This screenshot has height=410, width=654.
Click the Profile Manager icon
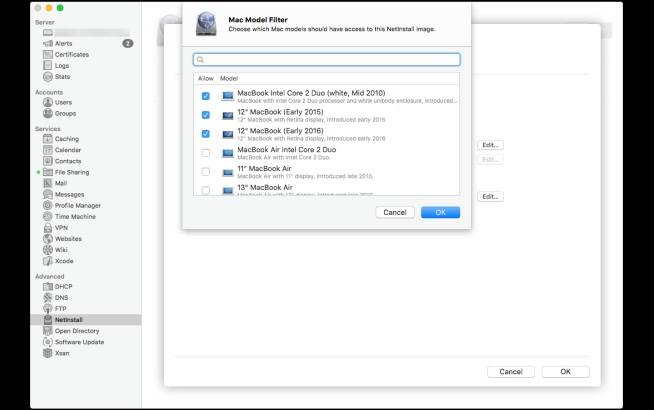click(48, 205)
